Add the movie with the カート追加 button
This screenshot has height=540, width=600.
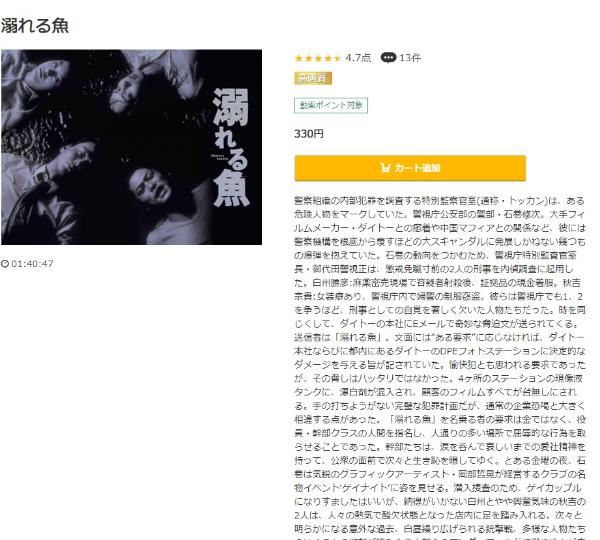pos(410,168)
